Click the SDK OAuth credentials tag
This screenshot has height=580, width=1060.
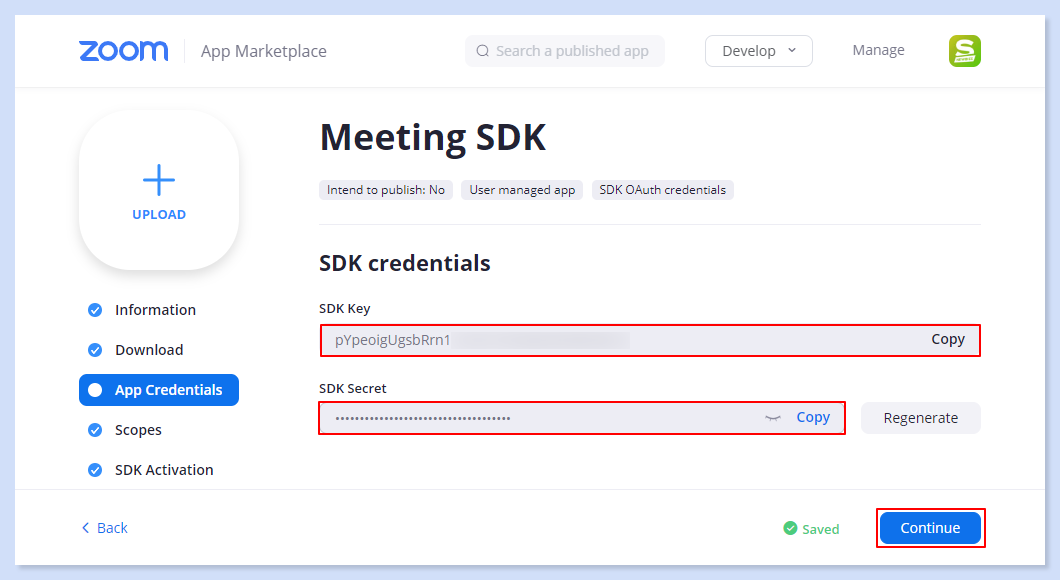click(662, 190)
